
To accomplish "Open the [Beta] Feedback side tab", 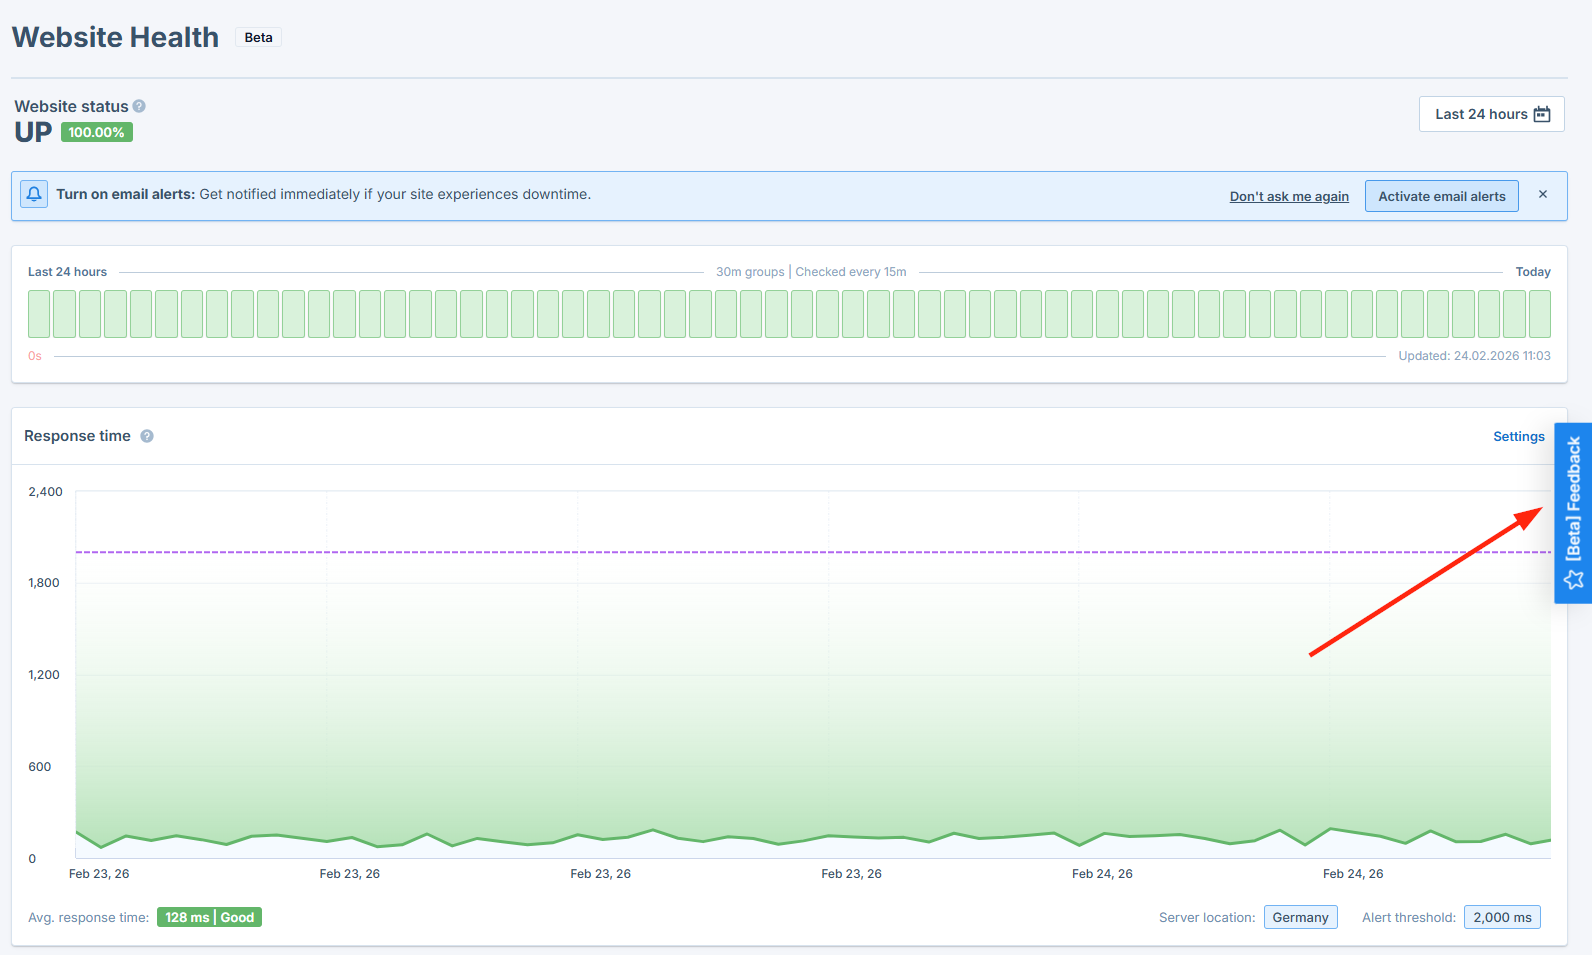I will click(x=1573, y=498).
